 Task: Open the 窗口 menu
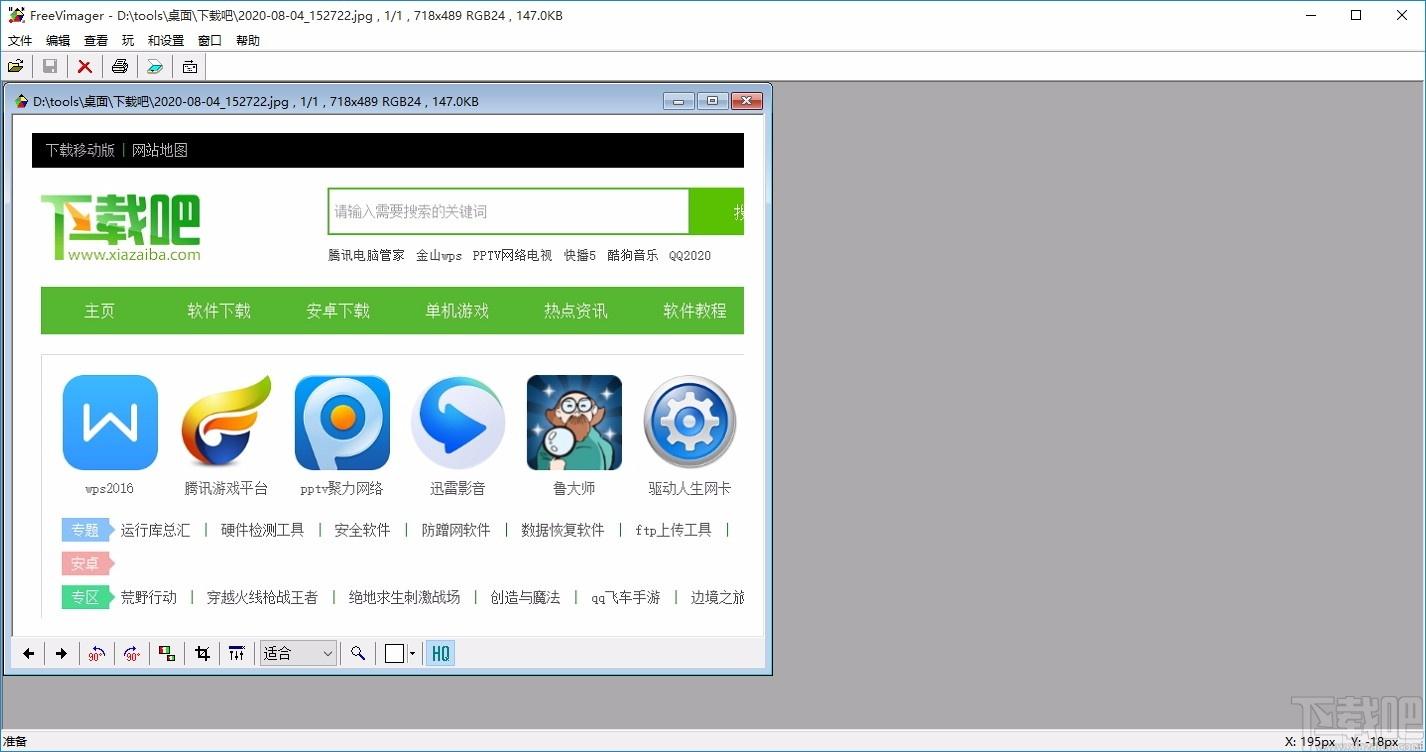[210, 41]
